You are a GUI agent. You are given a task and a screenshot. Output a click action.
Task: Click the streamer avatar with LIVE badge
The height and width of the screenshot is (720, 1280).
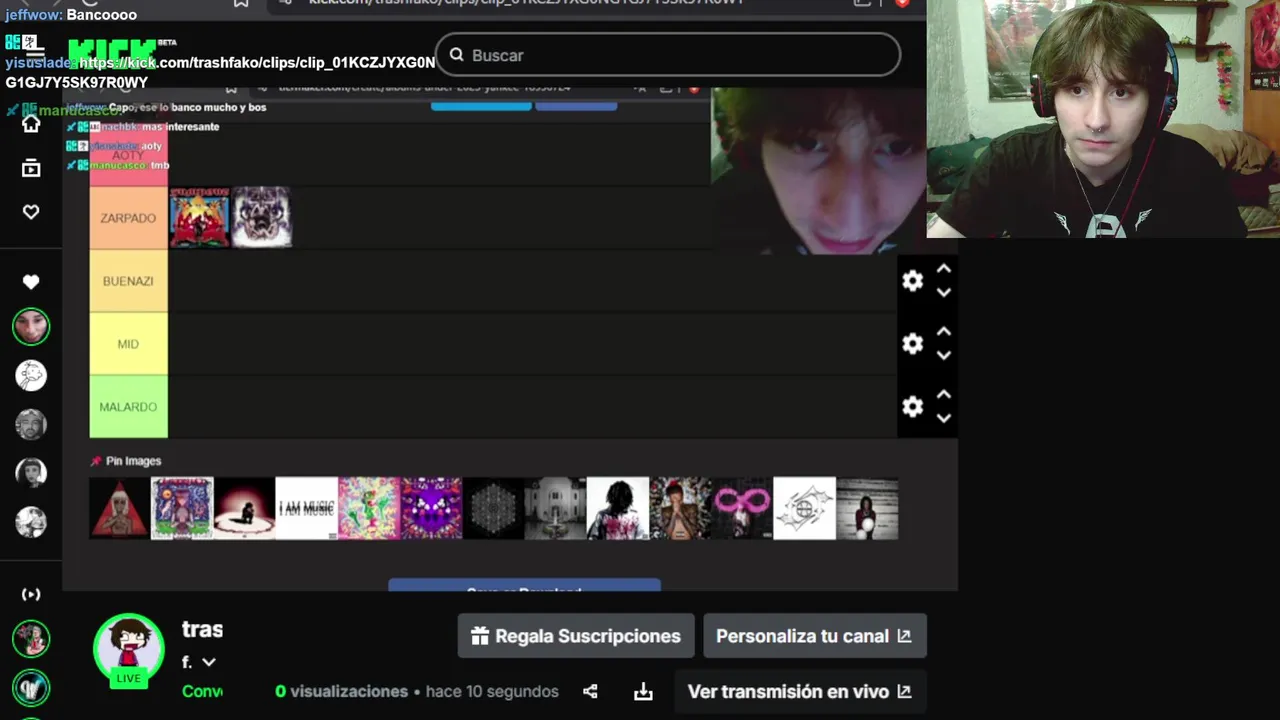129,647
